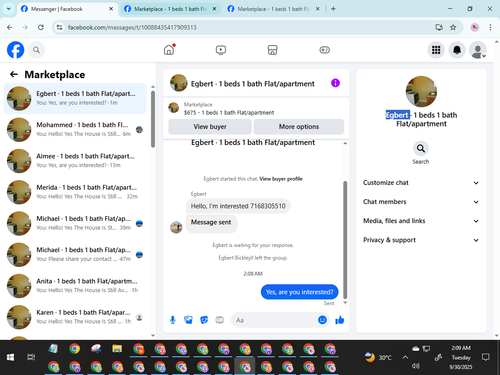
Task: Open the Windows notification center icon
Action: (x=486, y=357)
